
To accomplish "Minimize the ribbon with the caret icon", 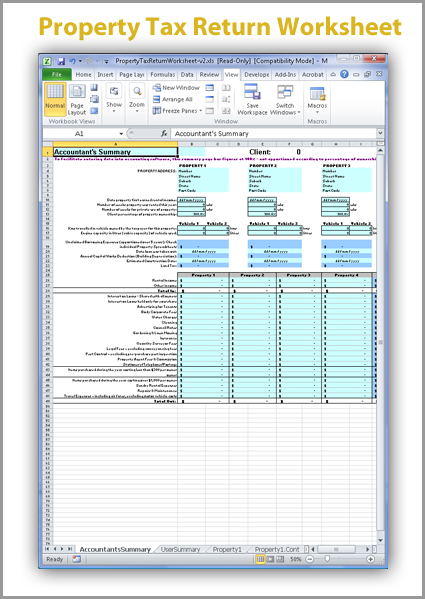I will [x=333, y=74].
